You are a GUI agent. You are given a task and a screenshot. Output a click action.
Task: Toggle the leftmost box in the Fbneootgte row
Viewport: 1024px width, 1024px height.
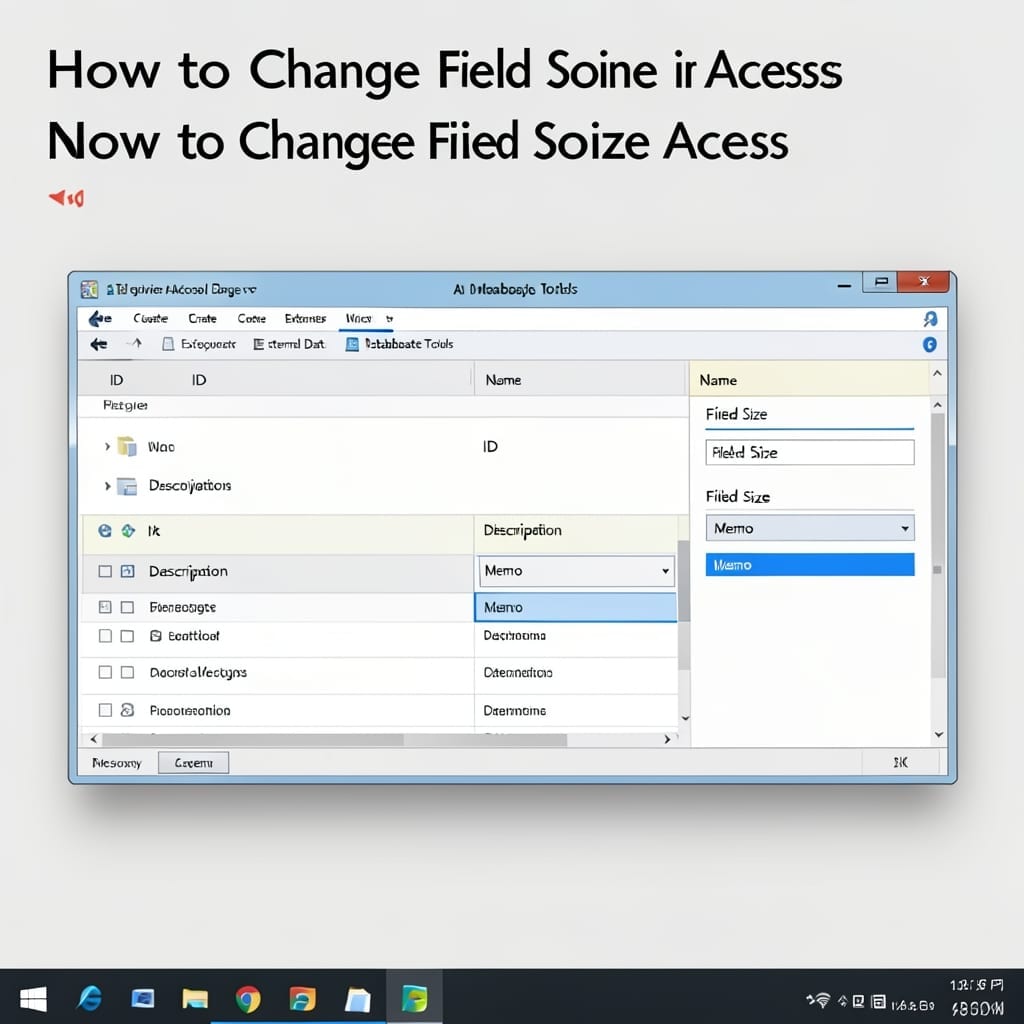pos(104,607)
